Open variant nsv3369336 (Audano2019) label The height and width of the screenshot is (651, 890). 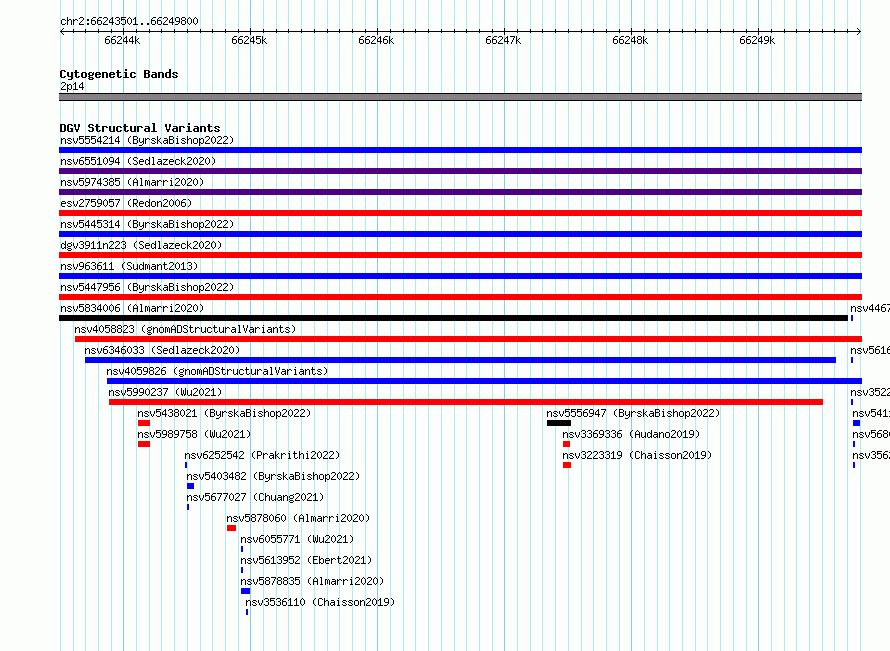pos(631,434)
